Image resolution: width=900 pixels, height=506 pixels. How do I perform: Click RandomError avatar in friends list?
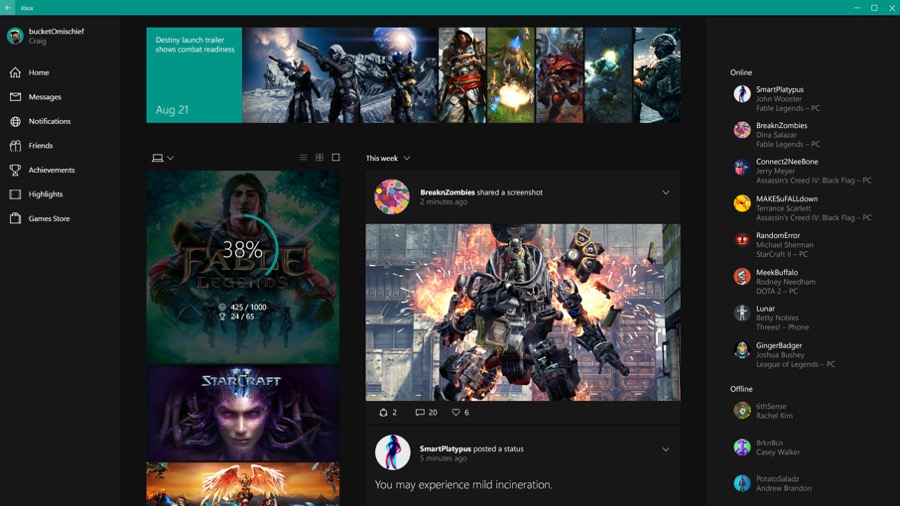click(742, 240)
